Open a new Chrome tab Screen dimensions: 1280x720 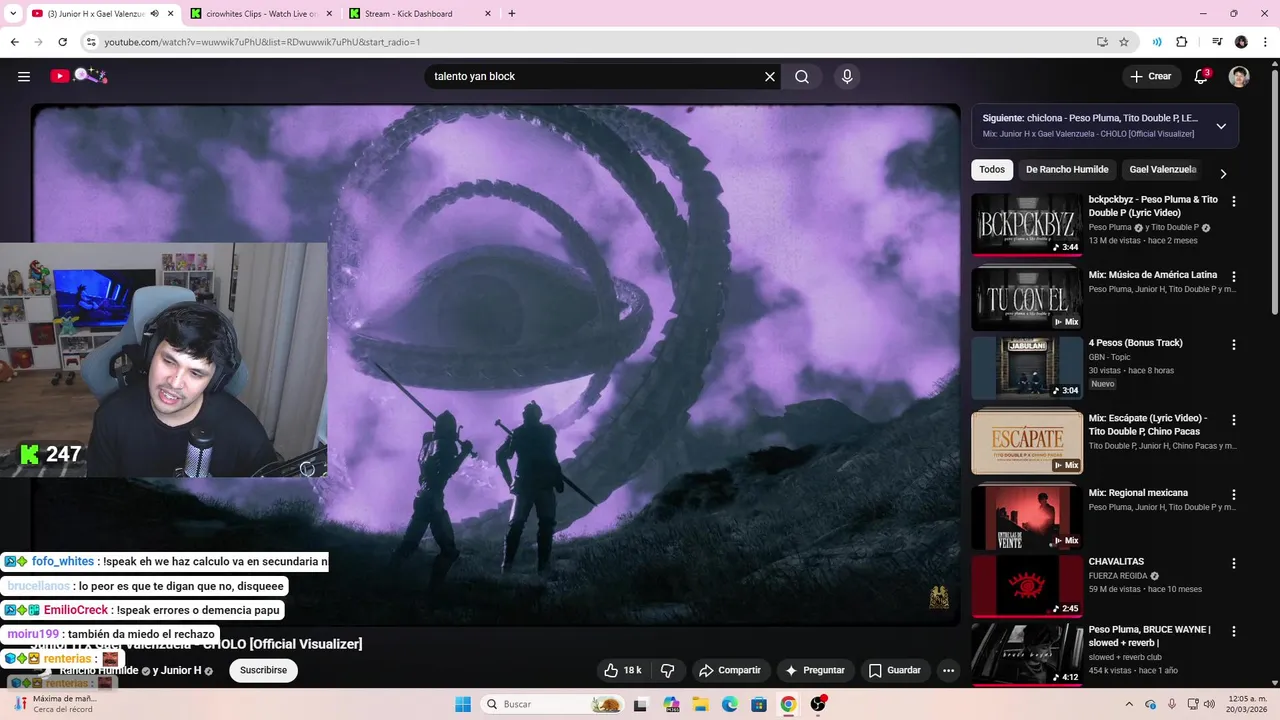pos(512,14)
